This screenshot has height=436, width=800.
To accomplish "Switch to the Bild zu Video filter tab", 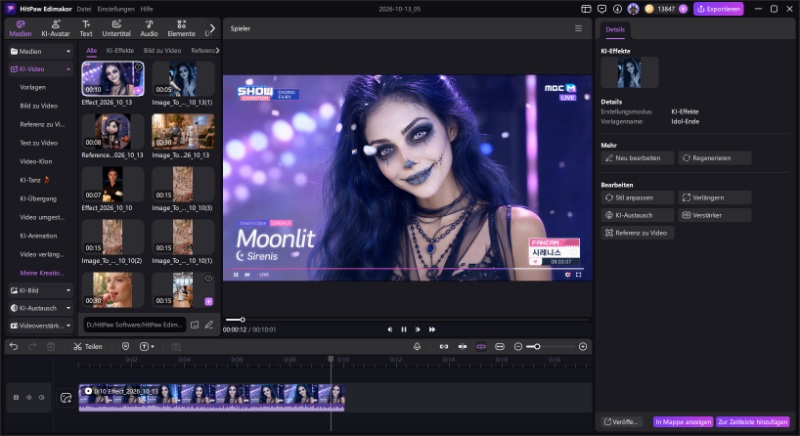I will click(x=162, y=50).
